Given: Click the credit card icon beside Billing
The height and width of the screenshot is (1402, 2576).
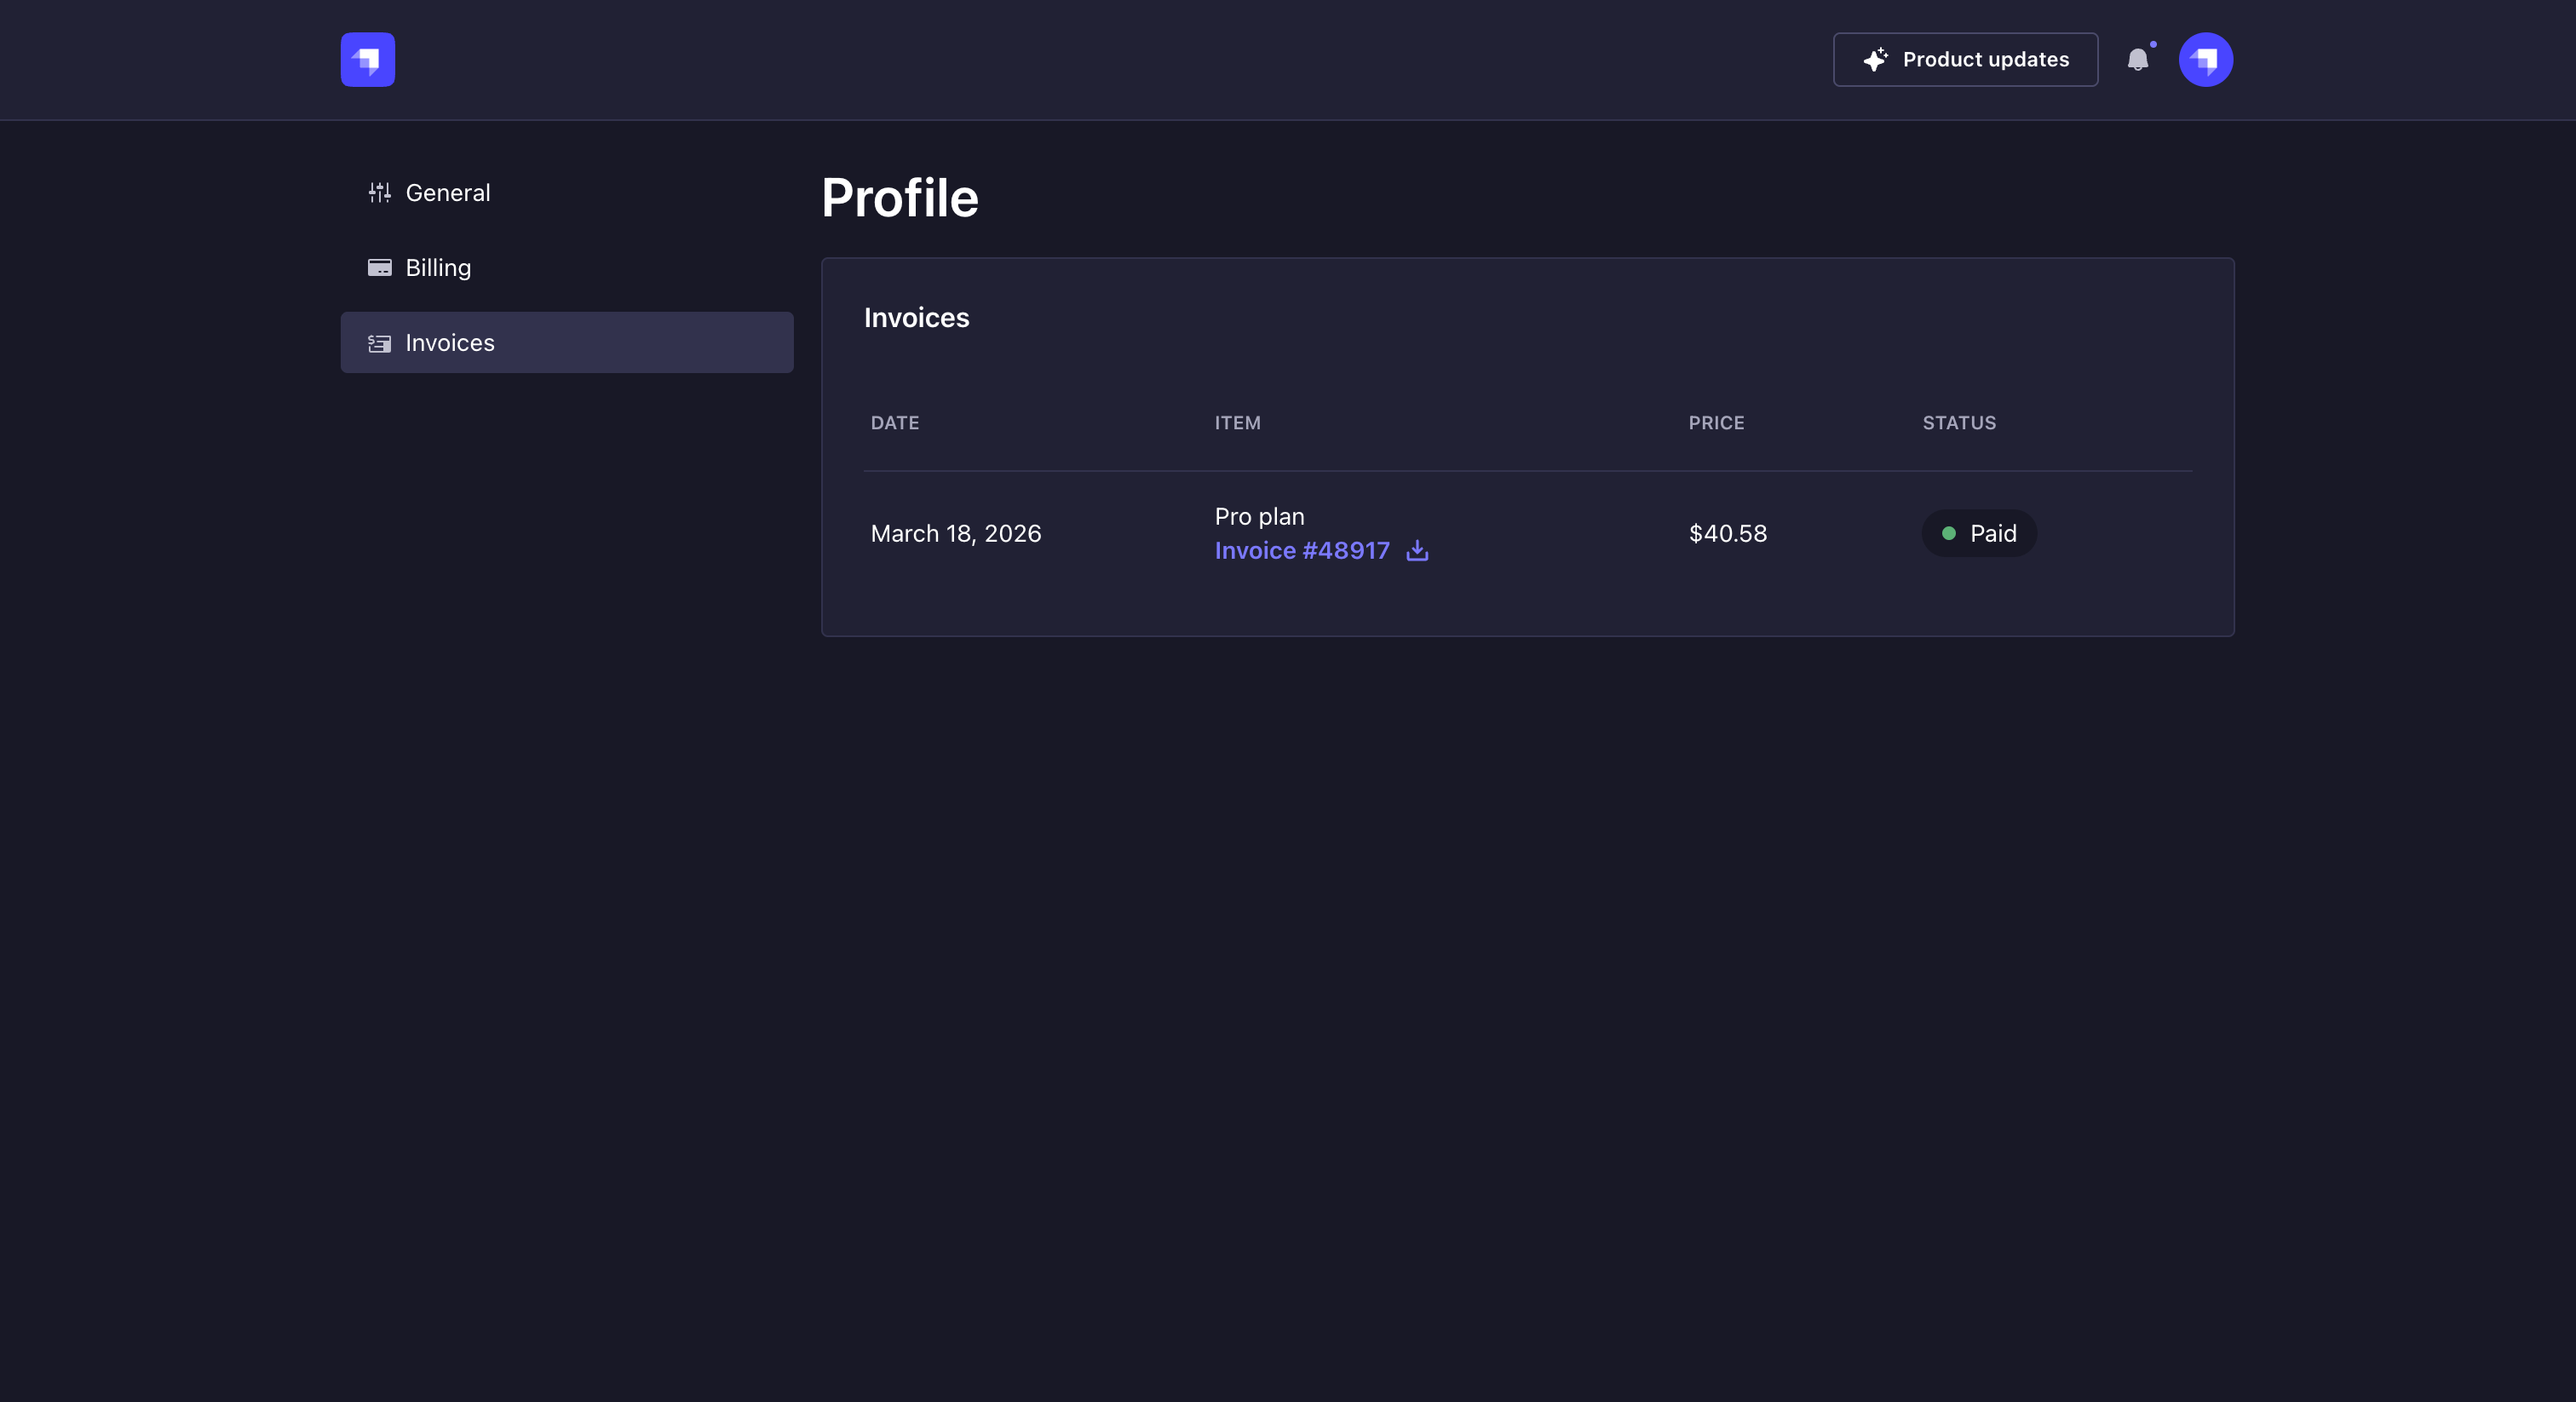Looking at the screenshot, I should point(380,267).
